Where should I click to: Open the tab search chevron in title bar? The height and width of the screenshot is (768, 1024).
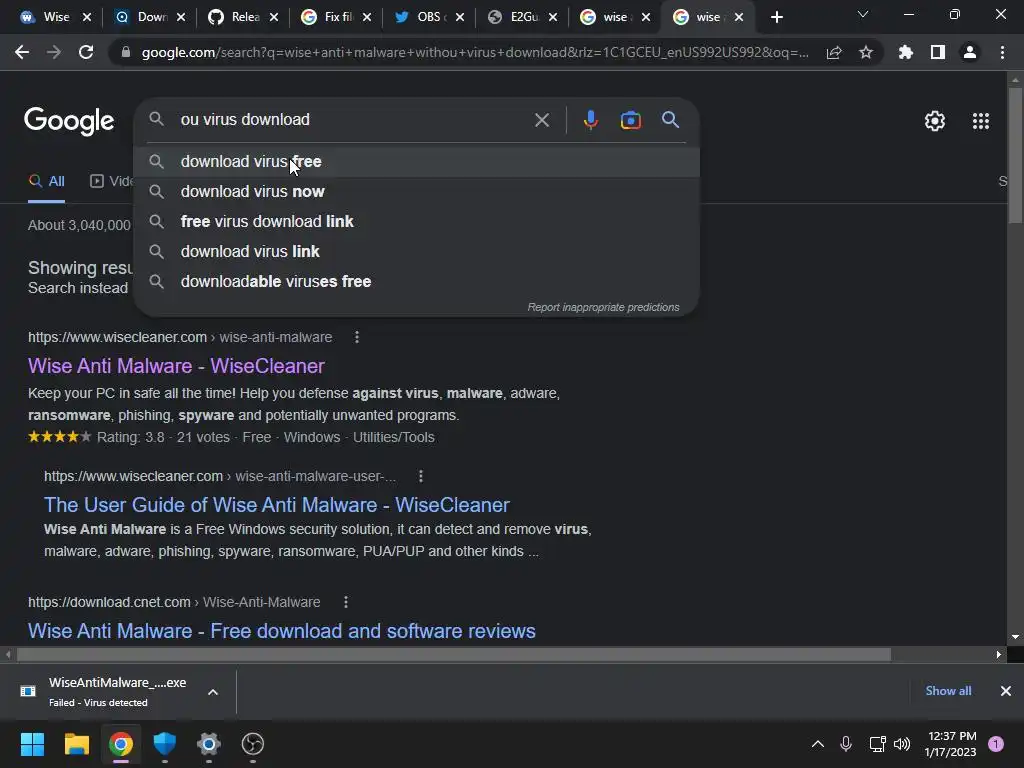pyautogui.click(x=863, y=14)
